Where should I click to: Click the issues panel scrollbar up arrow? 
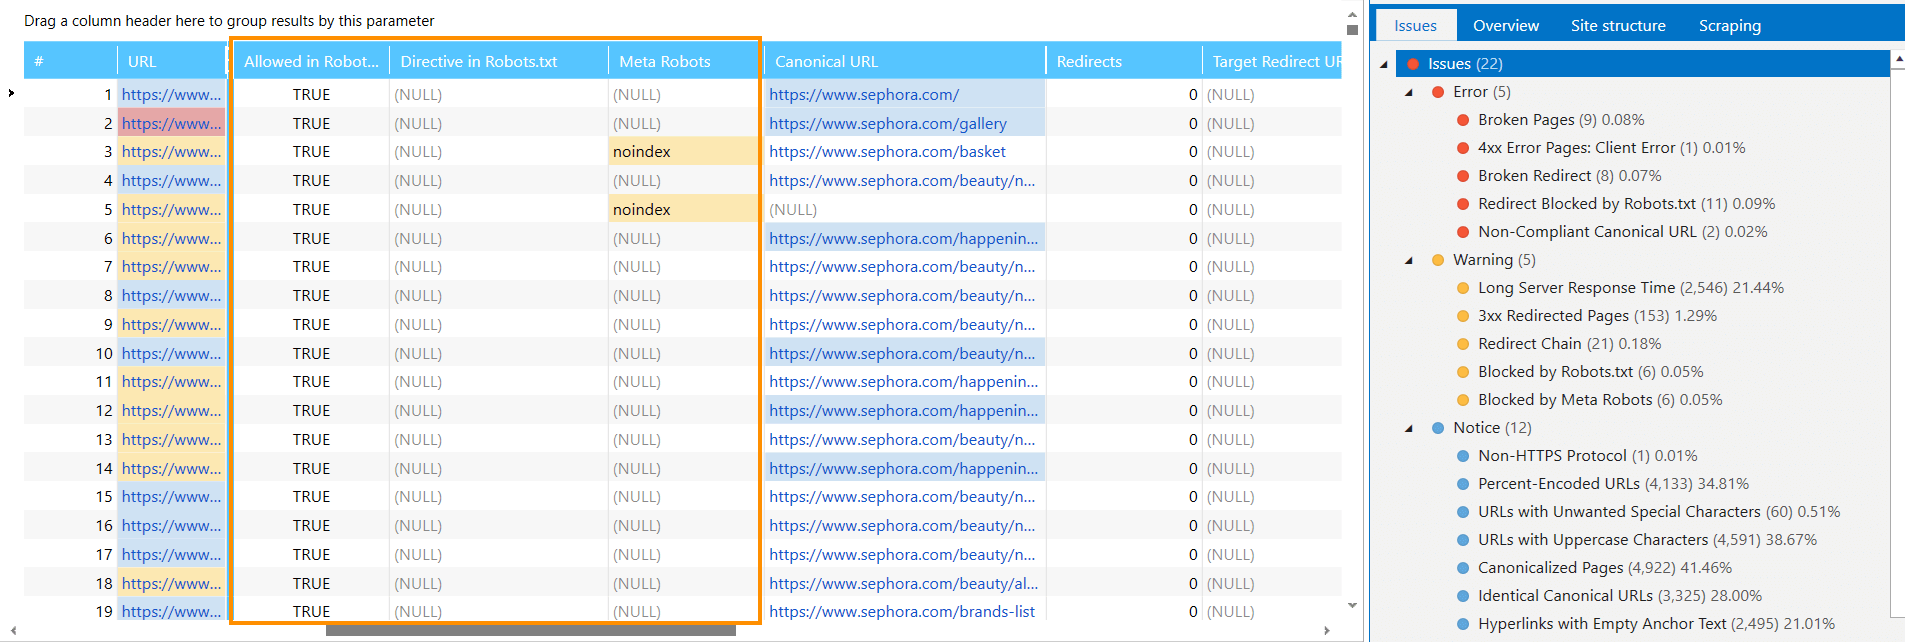click(x=1898, y=60)
